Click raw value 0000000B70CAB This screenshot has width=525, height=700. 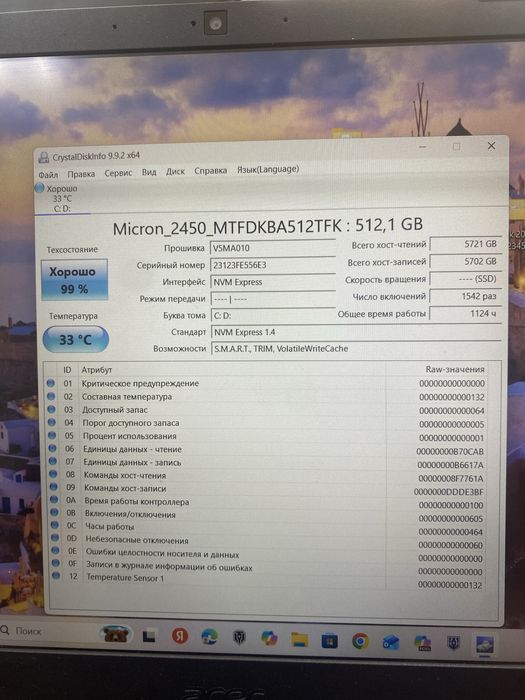(450, 451)
